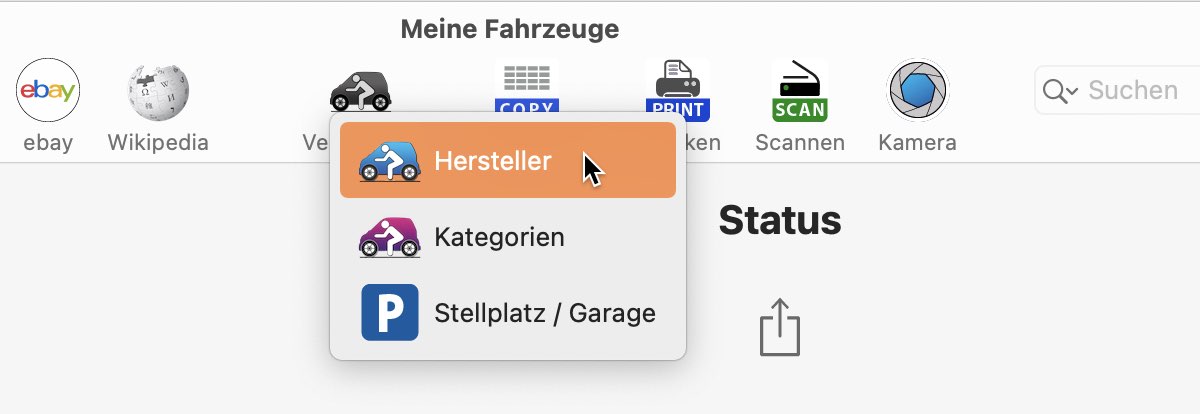
Task: Click the COPY table icon
Action: click(527, 88)
